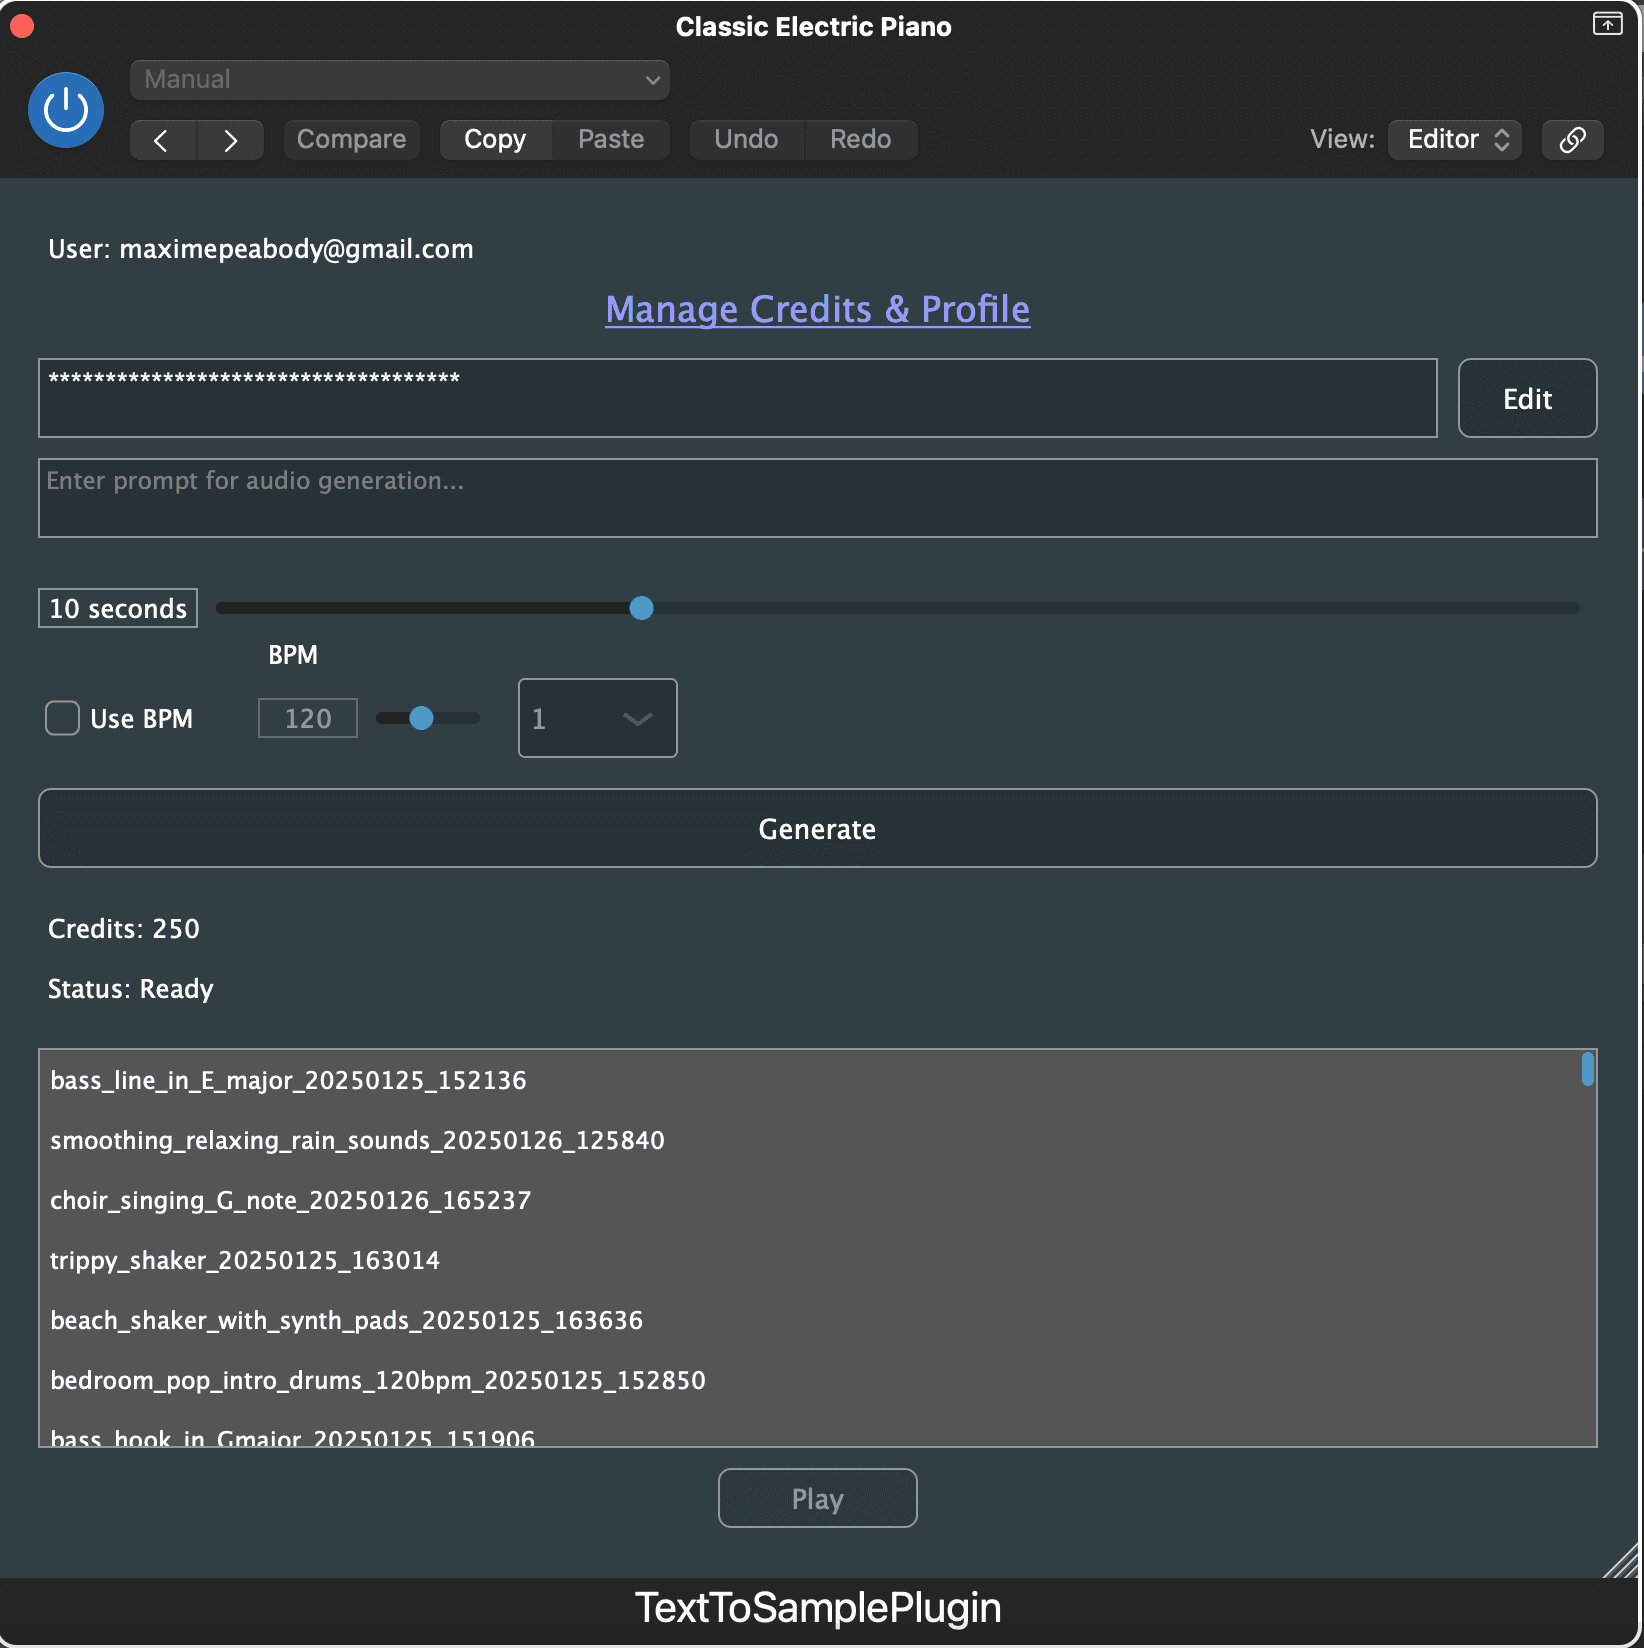Click the Generate button

pyautogui.click(x=817, y=828)
